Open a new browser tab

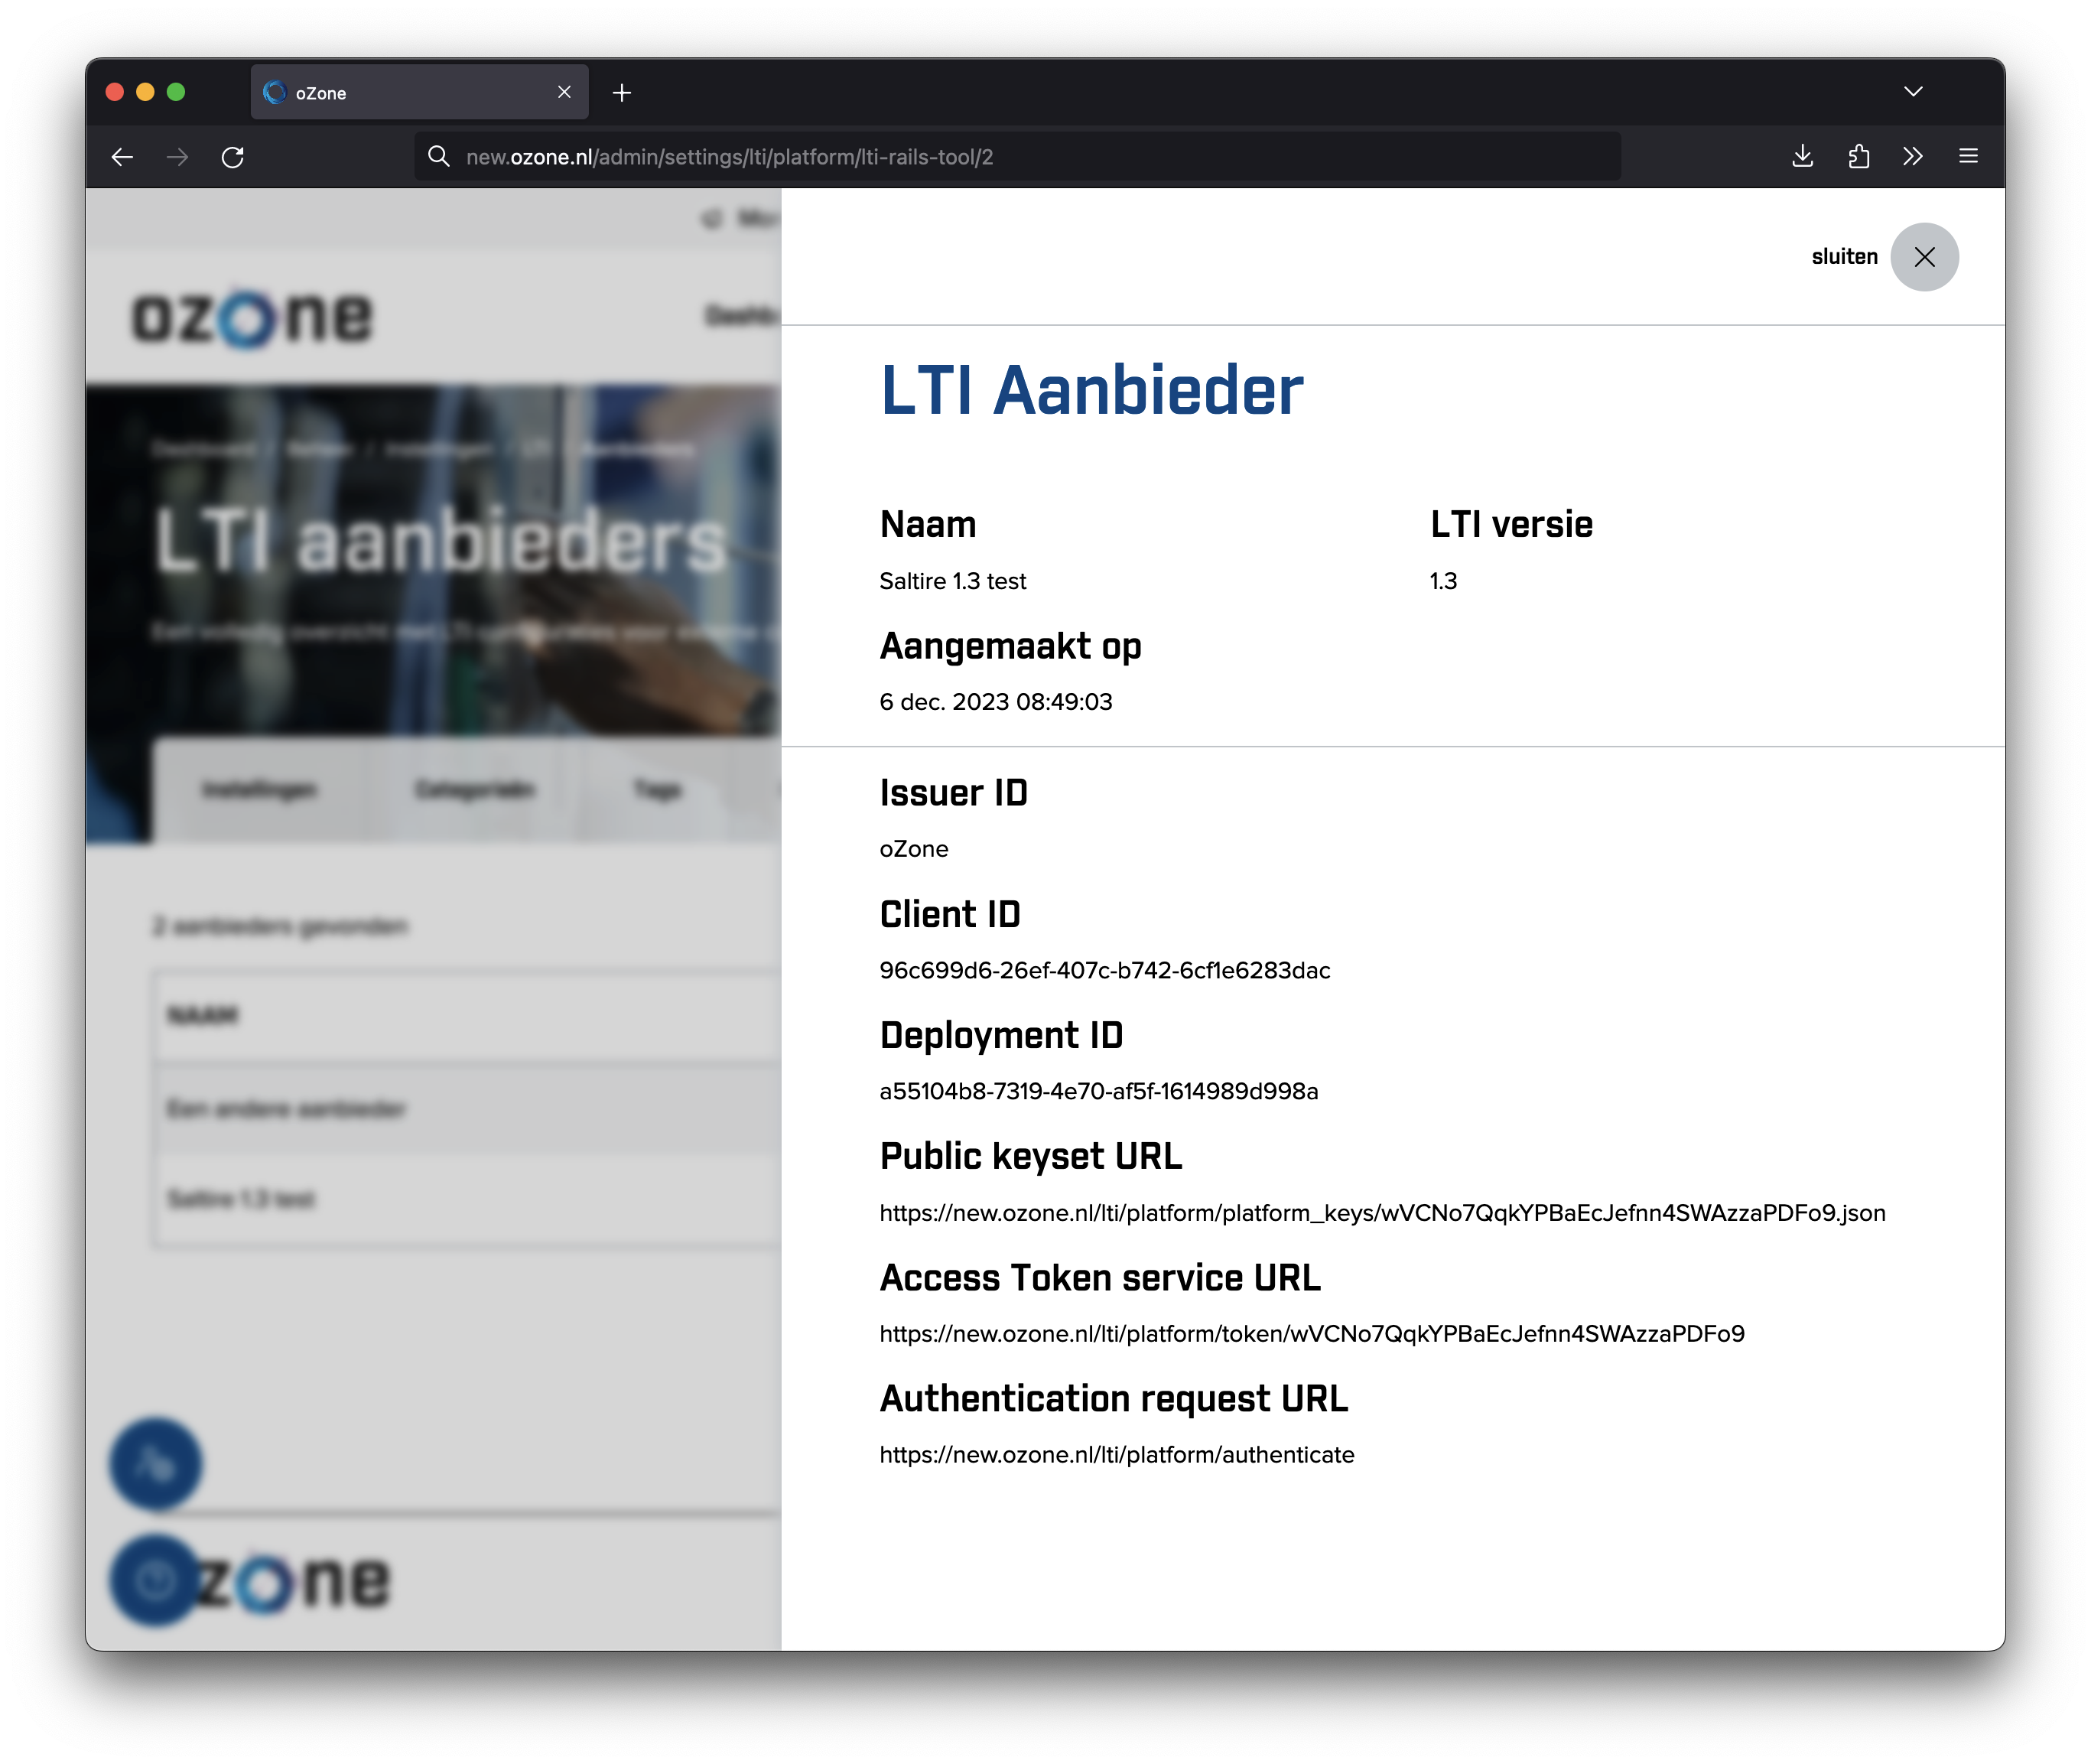622,93
